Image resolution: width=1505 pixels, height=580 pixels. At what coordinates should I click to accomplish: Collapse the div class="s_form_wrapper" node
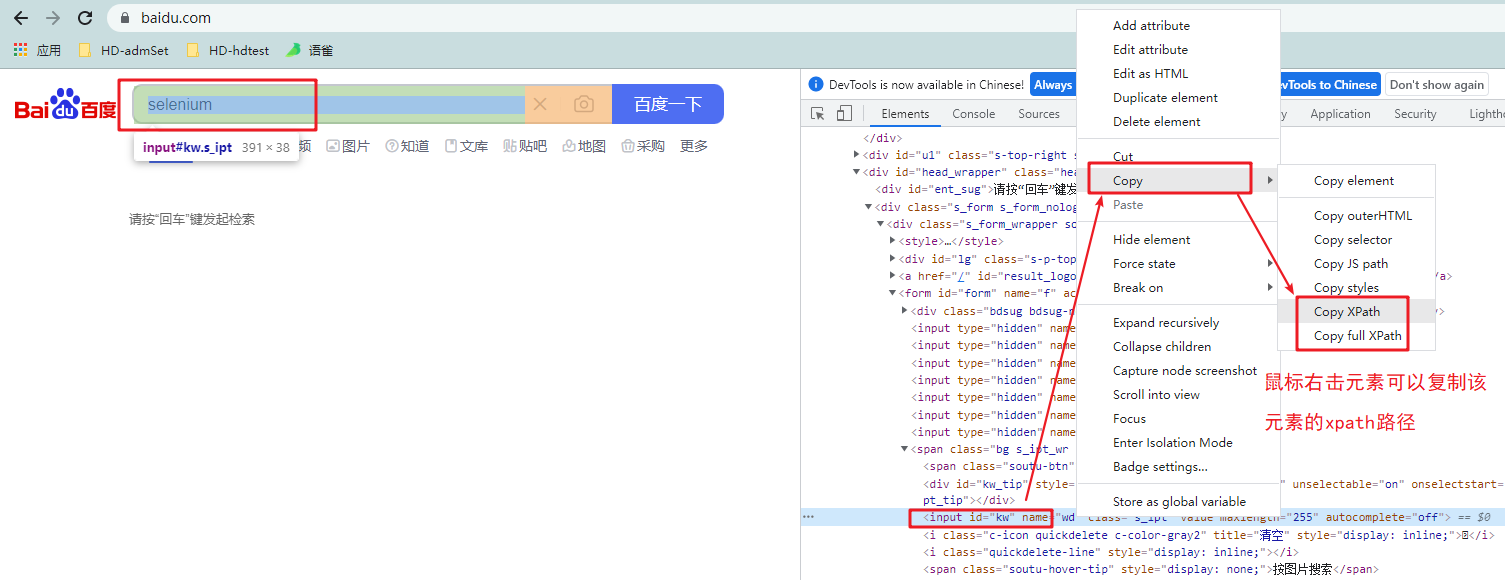tap(880, 224)
